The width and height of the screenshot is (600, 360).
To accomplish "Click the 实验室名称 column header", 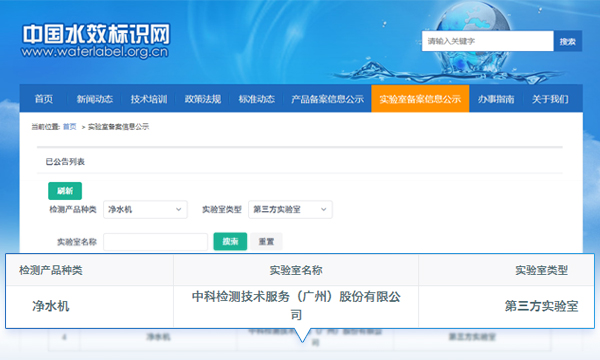I will pyautogui.click(x=296, y=270).
